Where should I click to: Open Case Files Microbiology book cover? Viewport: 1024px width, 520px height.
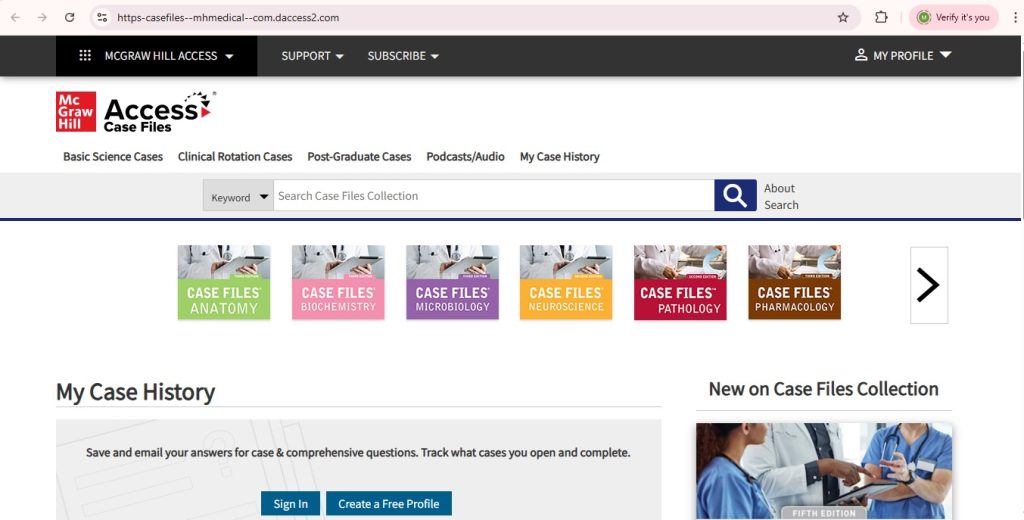453,282
